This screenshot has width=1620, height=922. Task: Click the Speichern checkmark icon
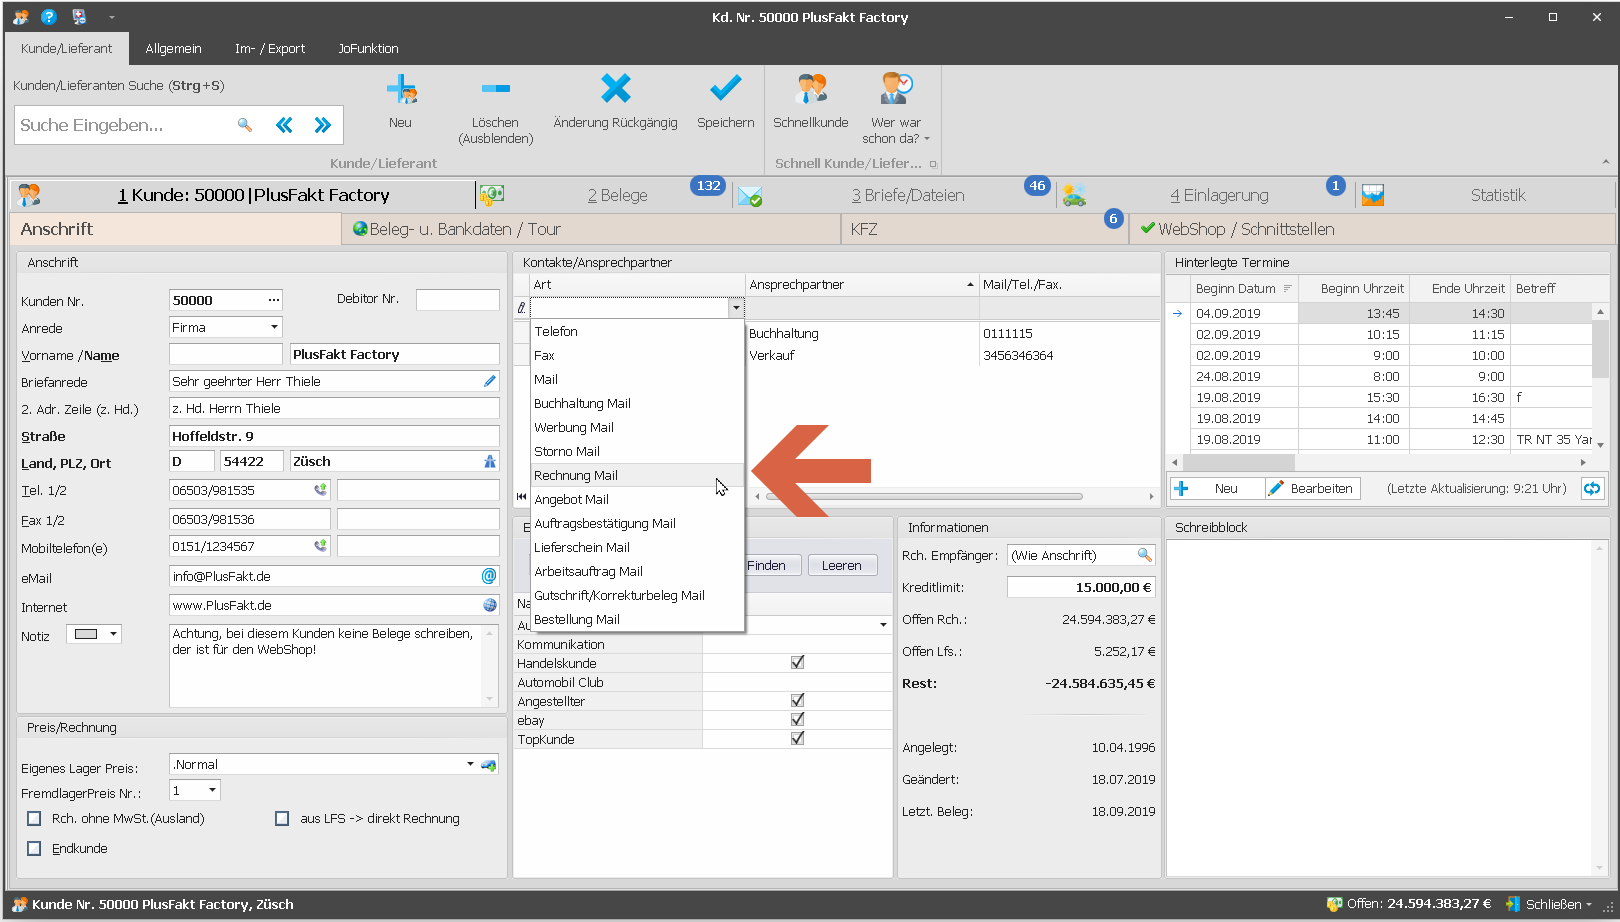pos(725,89)
